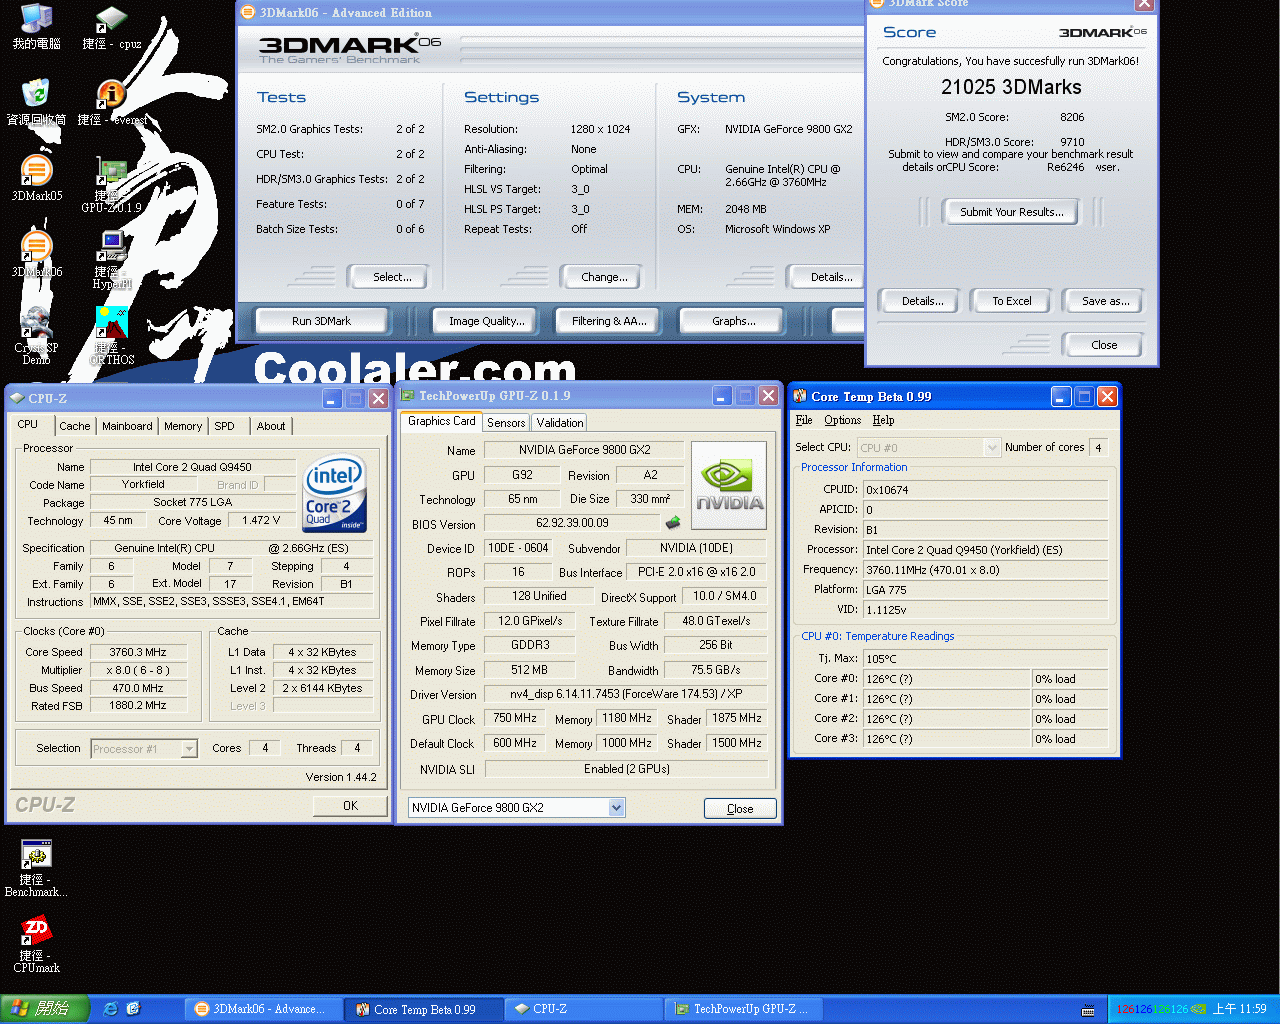Viewport: 1280px width, 1024px height.
Task: Click the 3DMark06 title bar icon
Action: click(x=248, y=12)
